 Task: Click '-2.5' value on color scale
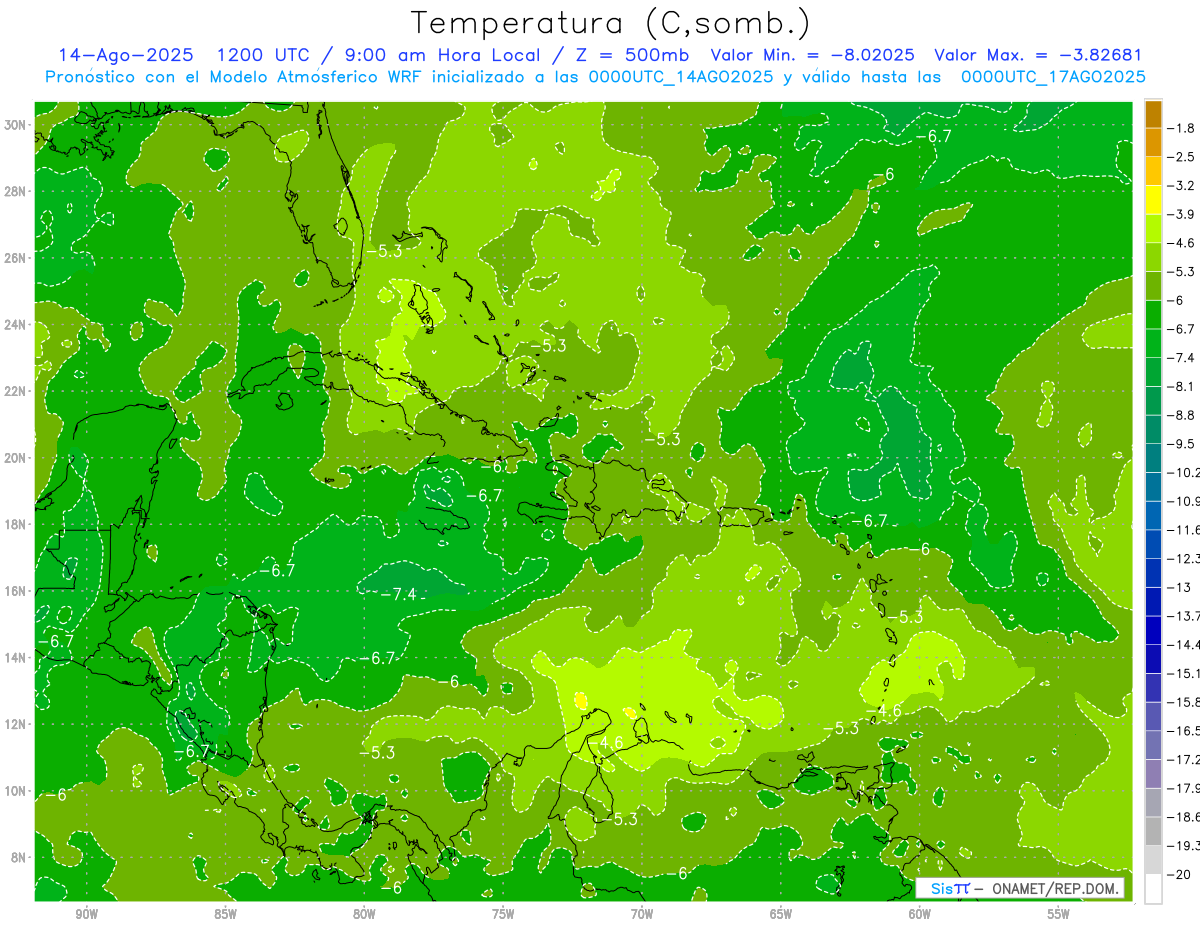1182,157
